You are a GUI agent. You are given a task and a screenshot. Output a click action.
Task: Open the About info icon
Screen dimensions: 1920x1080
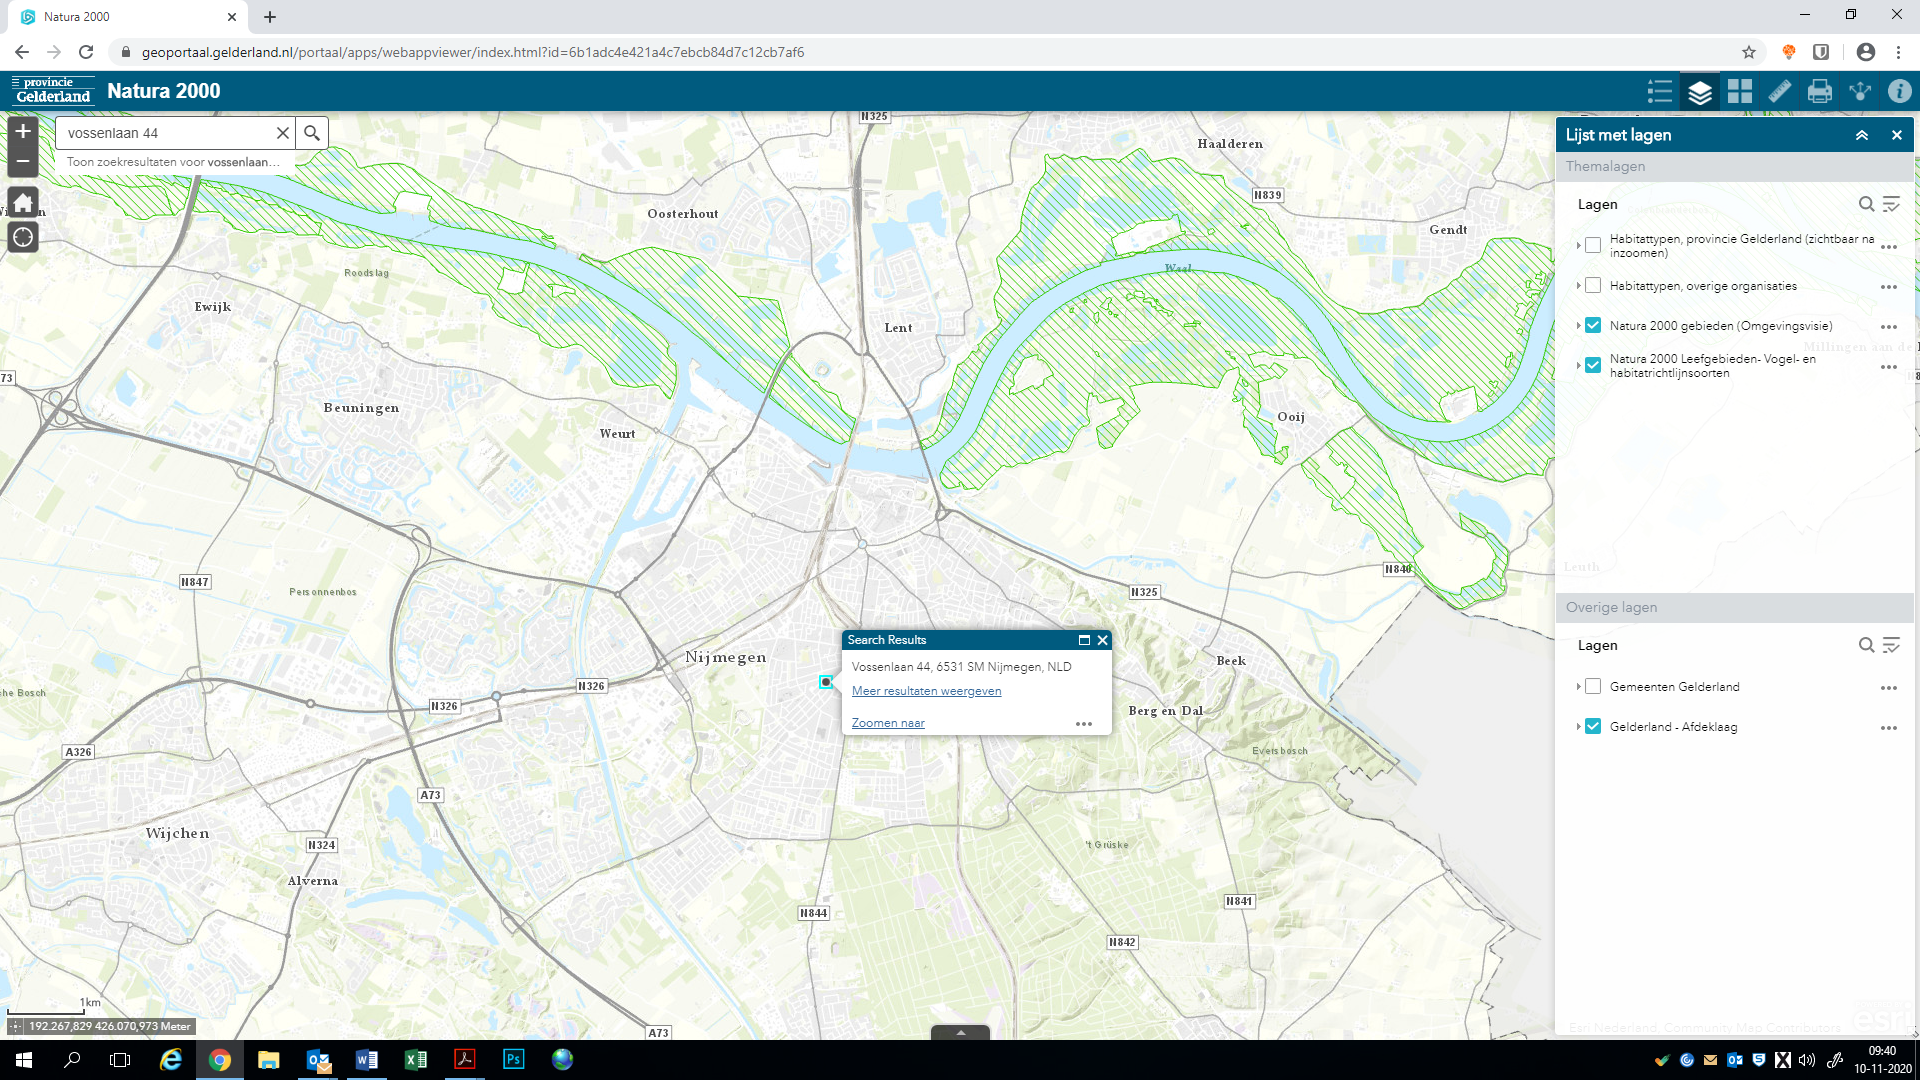point(1900,92)
